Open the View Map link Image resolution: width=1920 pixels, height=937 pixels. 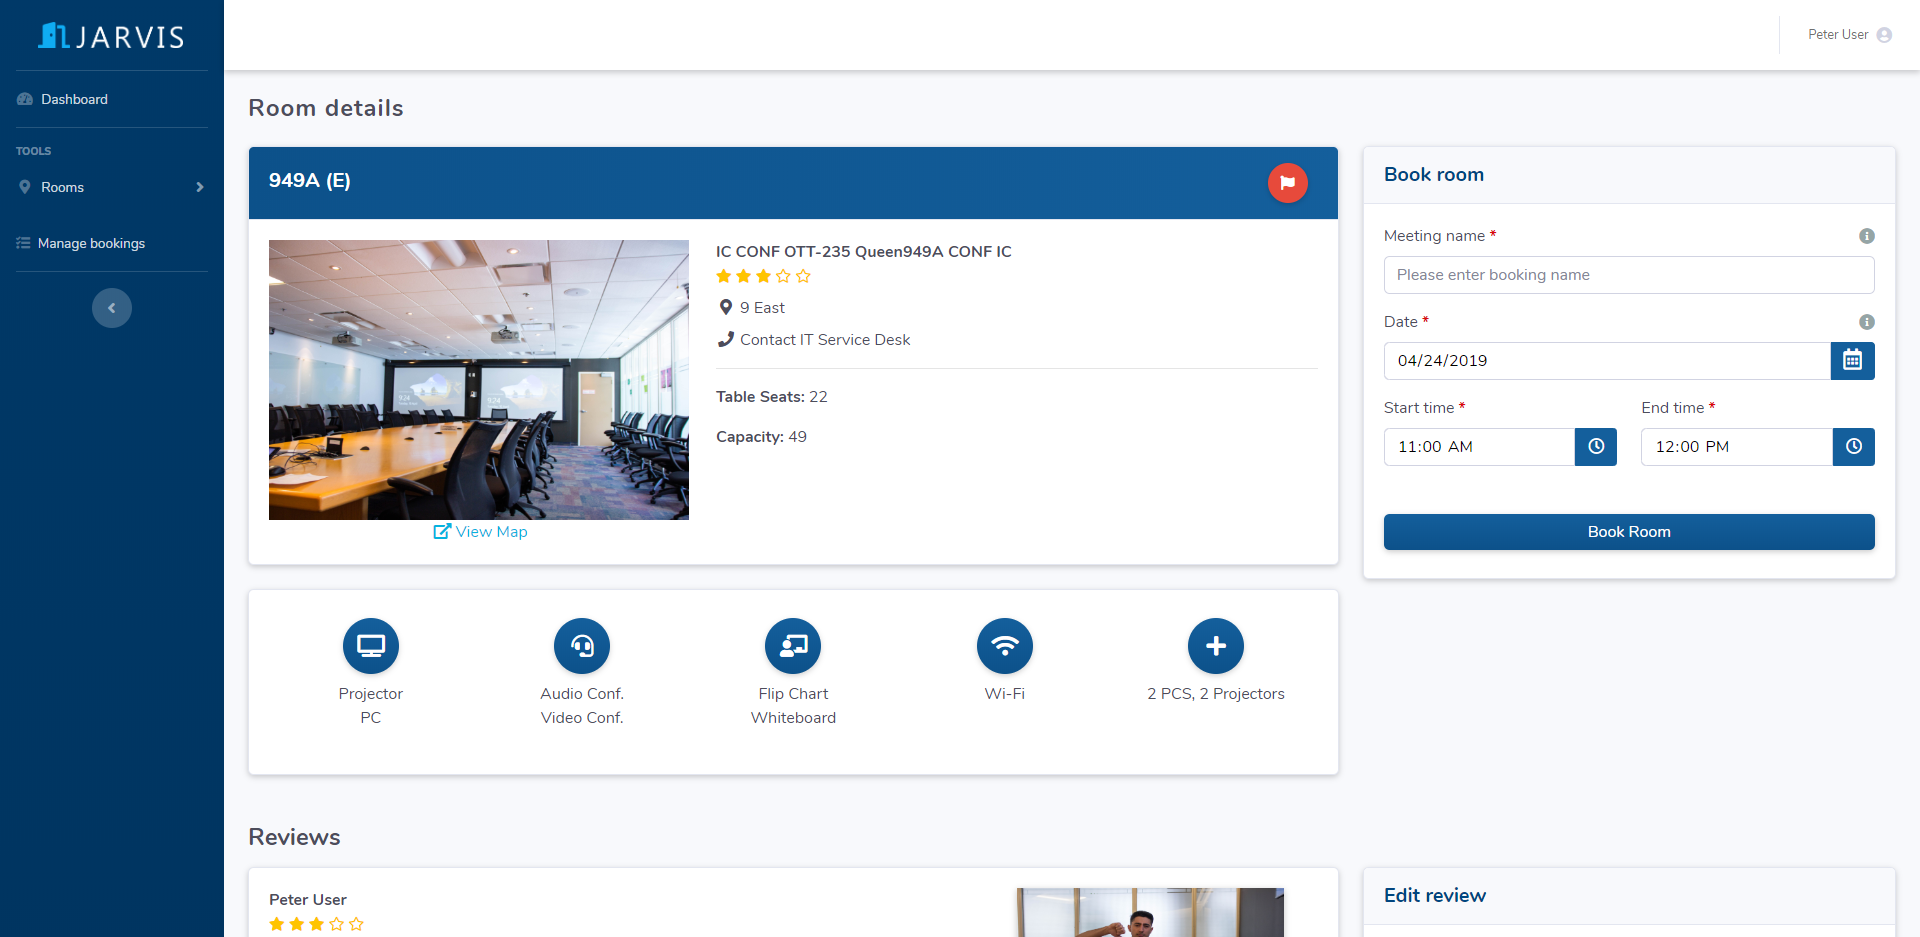pos(480,532)
